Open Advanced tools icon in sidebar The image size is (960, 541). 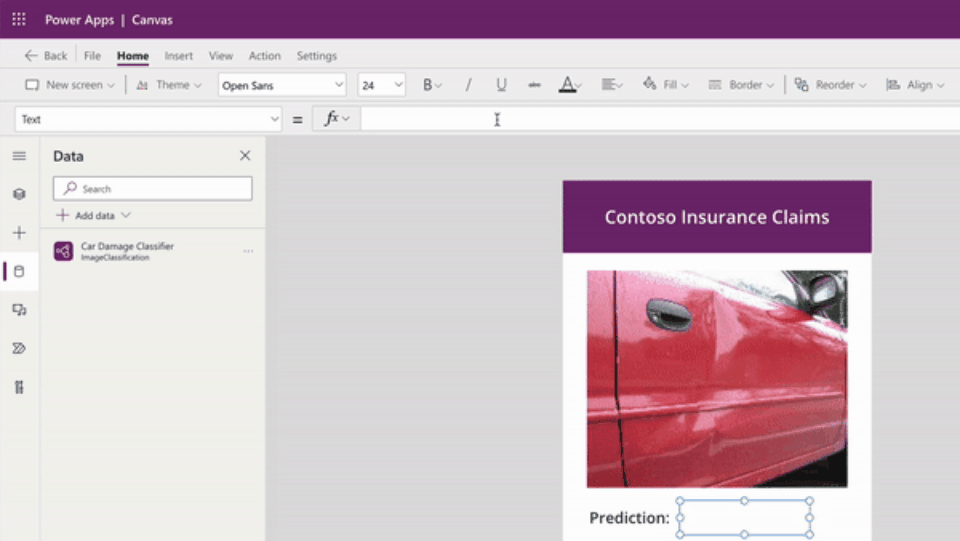click(19, 387)
